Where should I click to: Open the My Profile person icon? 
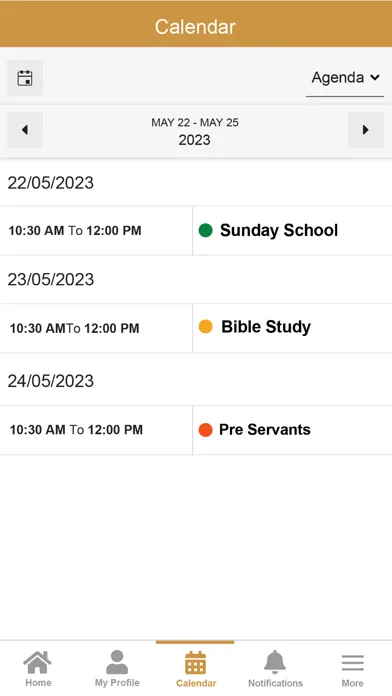click(x=117, y=662)
